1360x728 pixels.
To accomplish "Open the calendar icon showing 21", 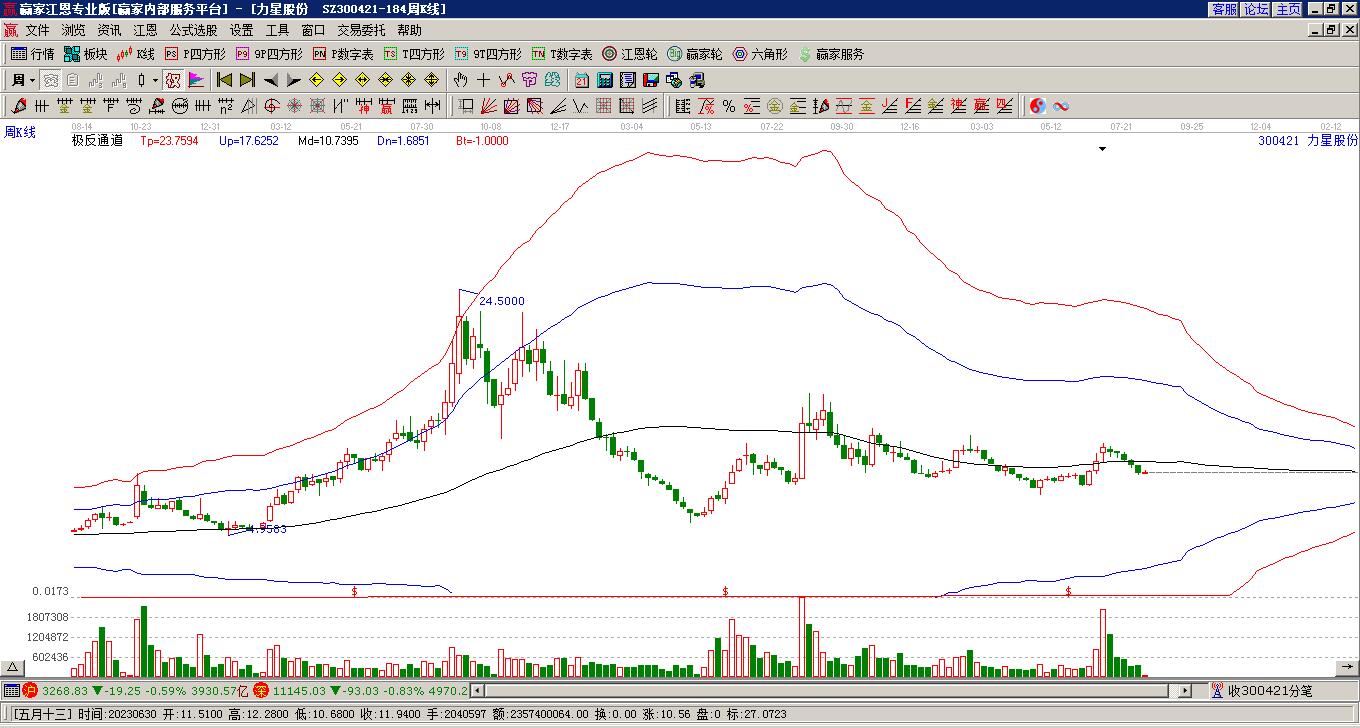I will [x=582, y=80].
